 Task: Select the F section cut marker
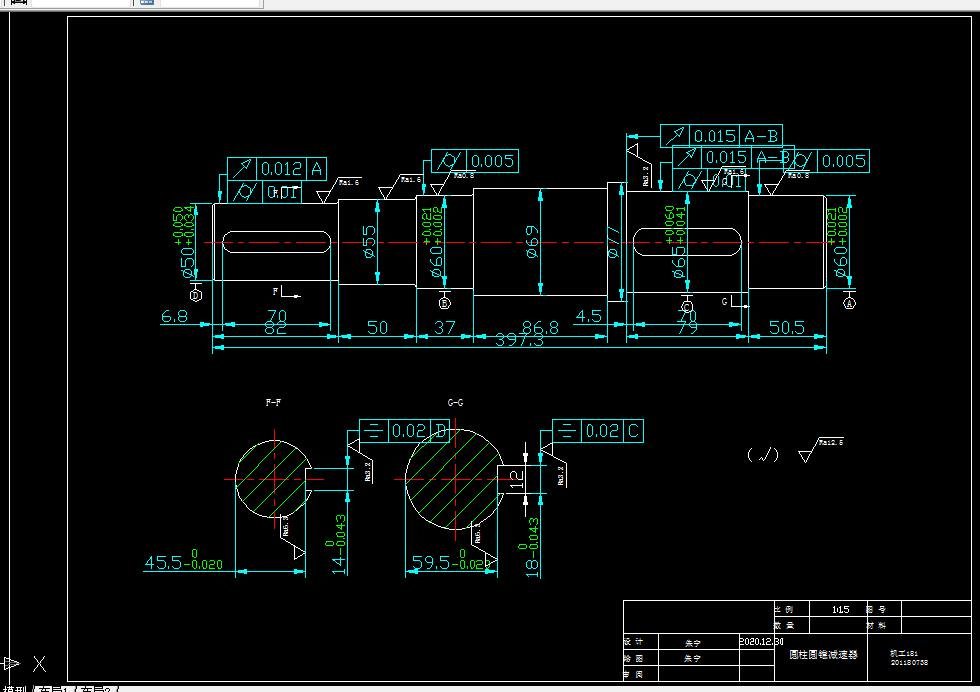(x=286, y=292)
